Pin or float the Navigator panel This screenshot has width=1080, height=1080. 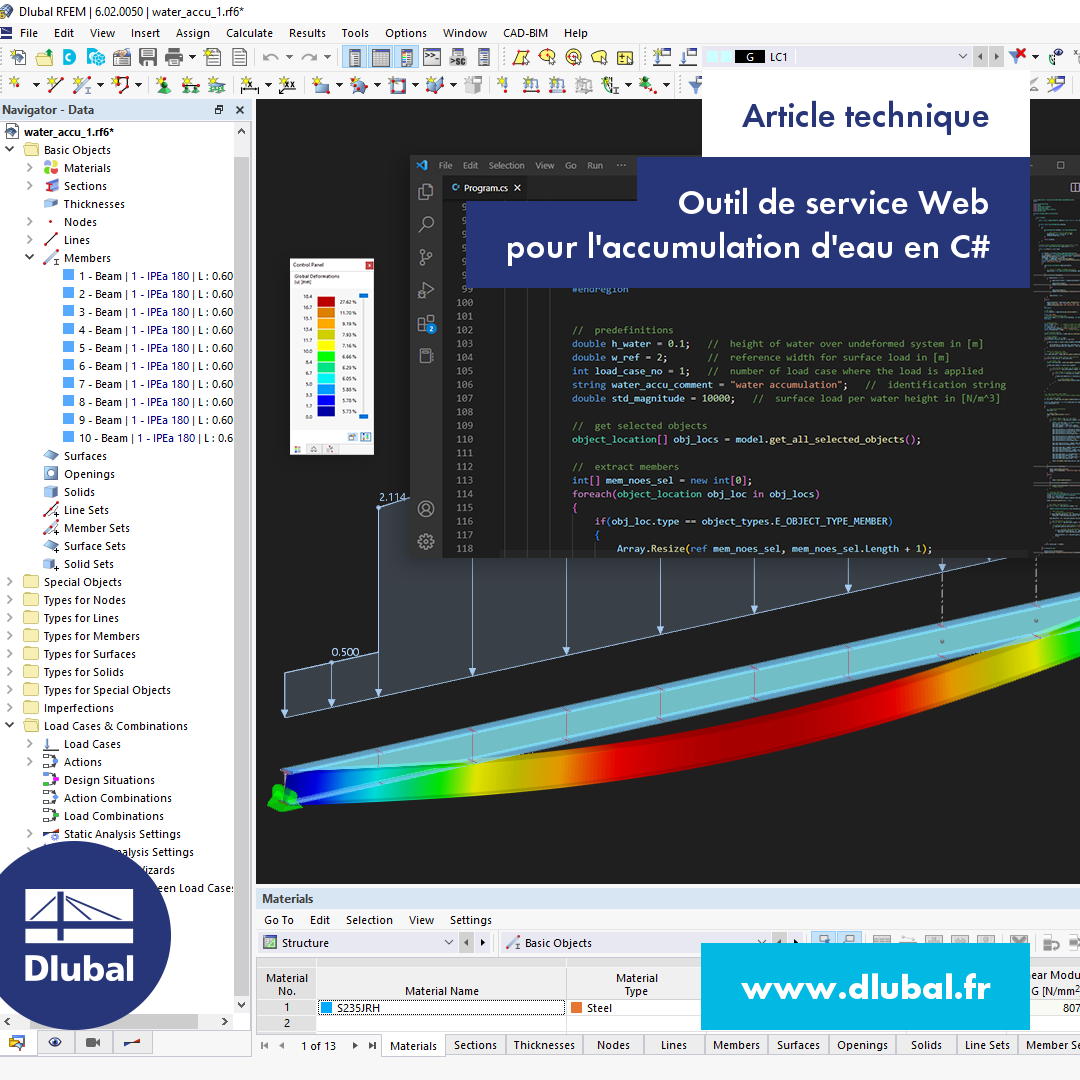click(x=219, y=110)
